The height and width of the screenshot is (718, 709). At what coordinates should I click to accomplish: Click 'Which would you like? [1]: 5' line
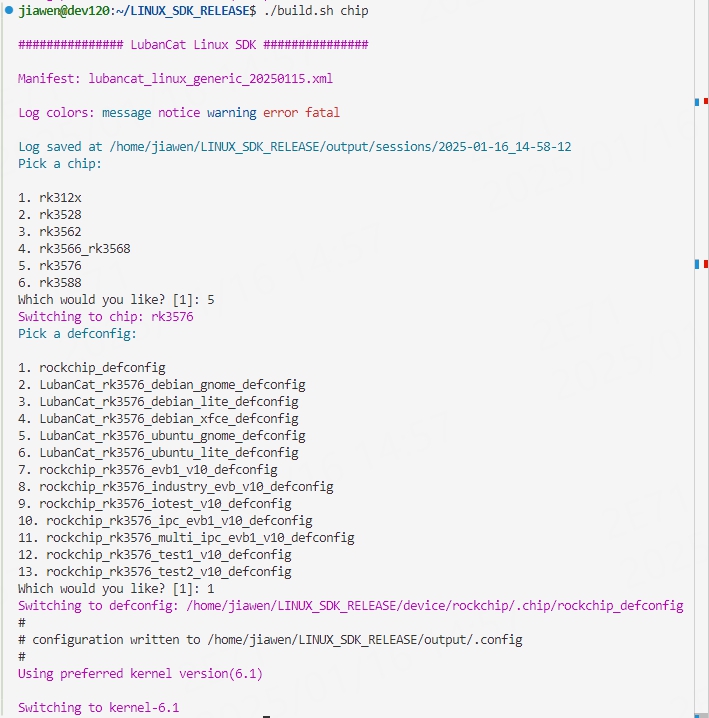tap(116, 300)
